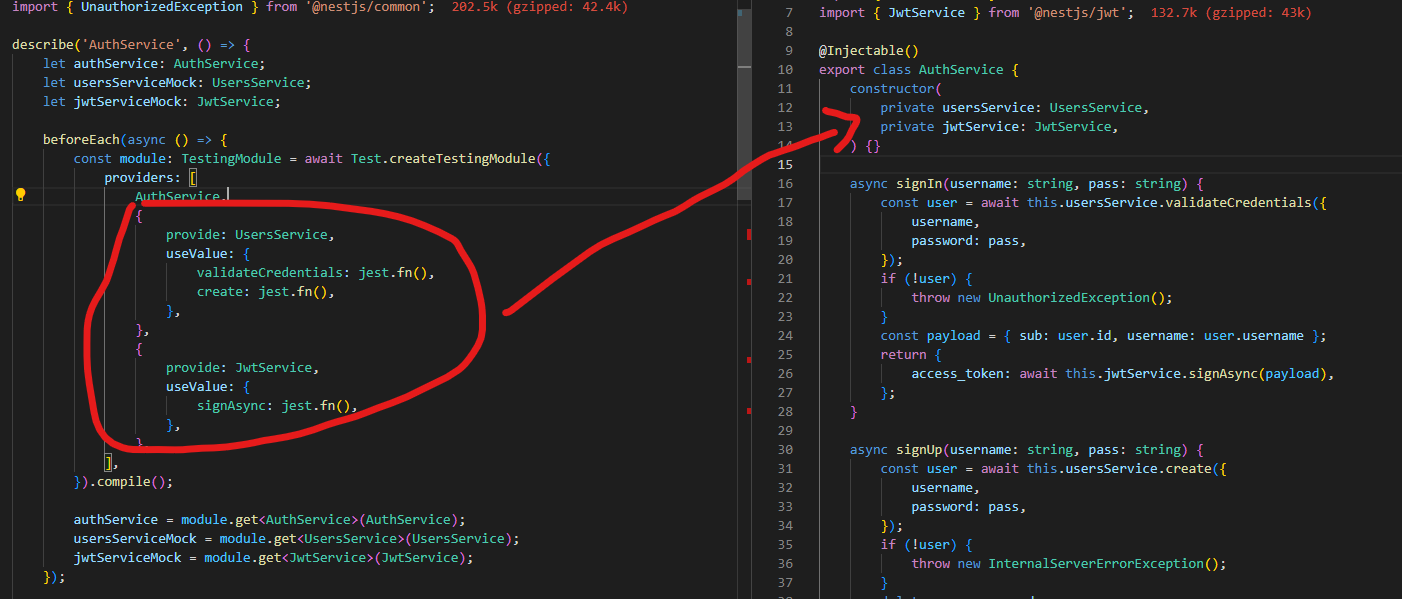
Task: Click the 'beforeEach' call in the test file
Action: pyautogui.click(x=82, y=140)
